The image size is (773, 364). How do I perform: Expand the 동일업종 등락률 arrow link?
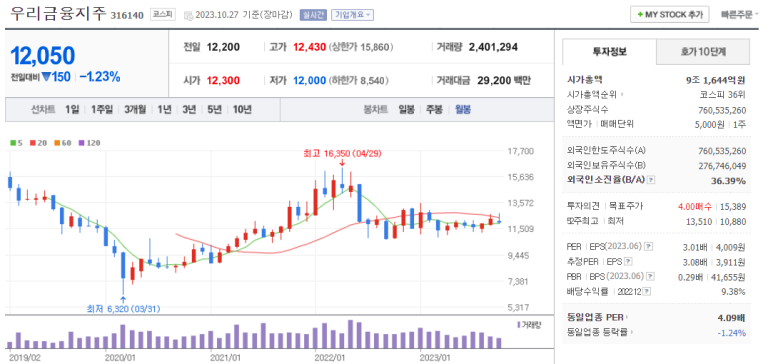[632, 332]
